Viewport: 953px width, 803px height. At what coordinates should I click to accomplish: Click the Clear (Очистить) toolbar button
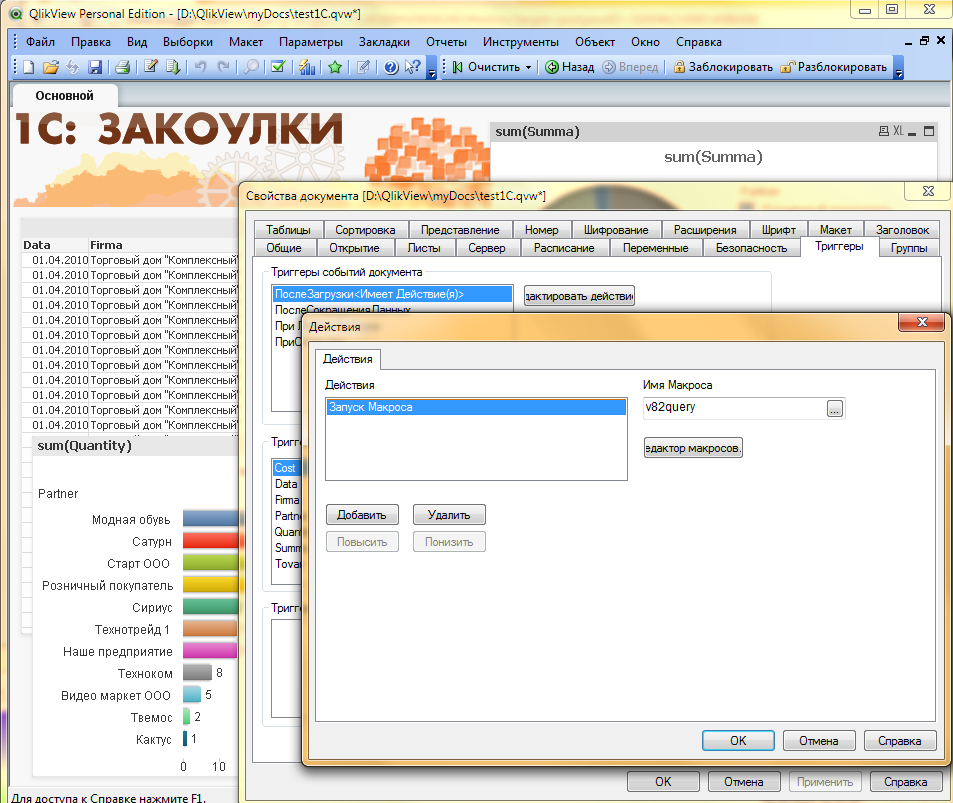click(486, 67)
